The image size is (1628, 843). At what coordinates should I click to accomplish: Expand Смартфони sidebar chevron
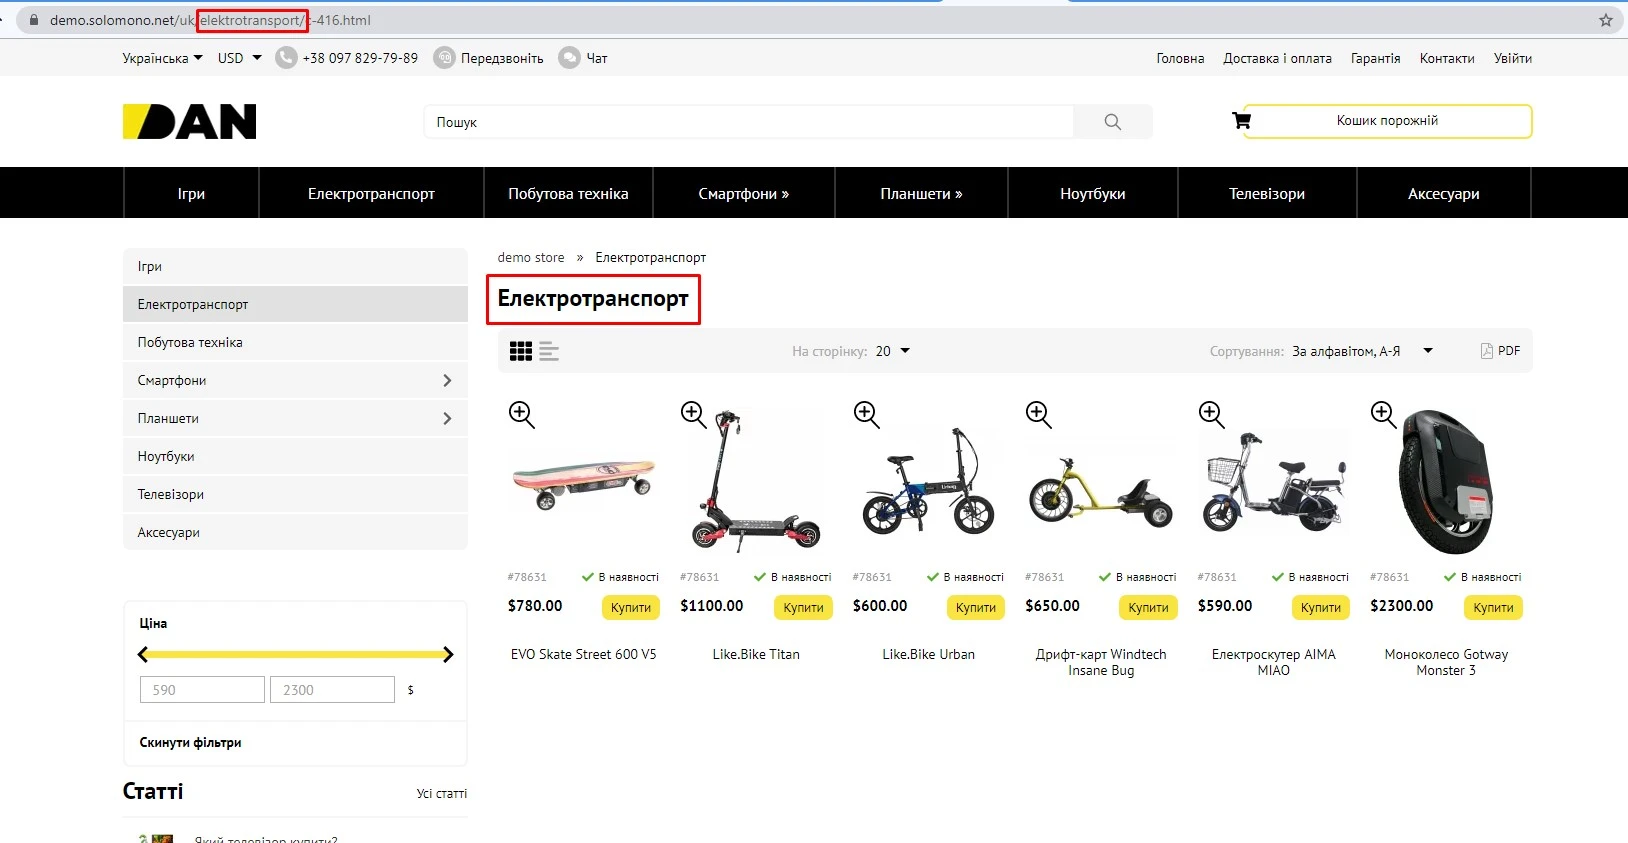coord(447,380)
